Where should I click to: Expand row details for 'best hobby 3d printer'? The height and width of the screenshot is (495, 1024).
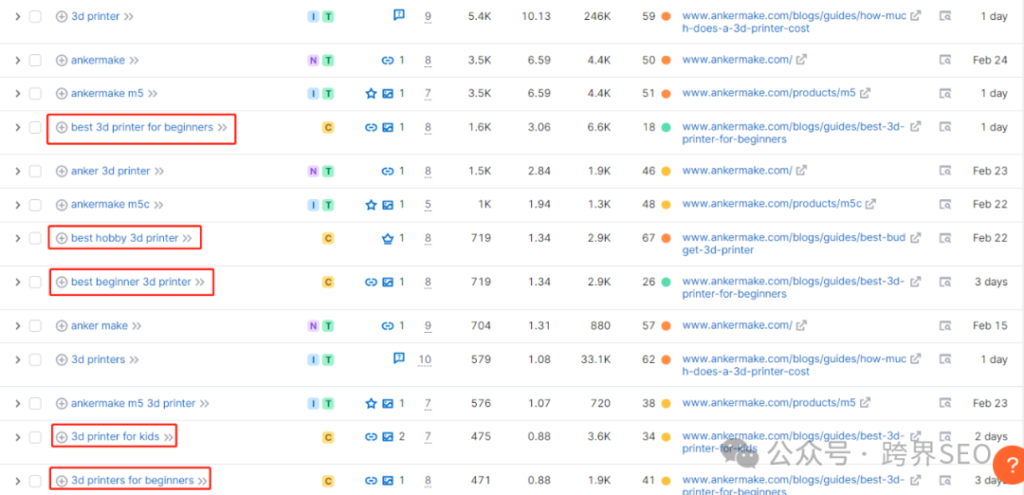pyautogui.click(x=18, y=238)
